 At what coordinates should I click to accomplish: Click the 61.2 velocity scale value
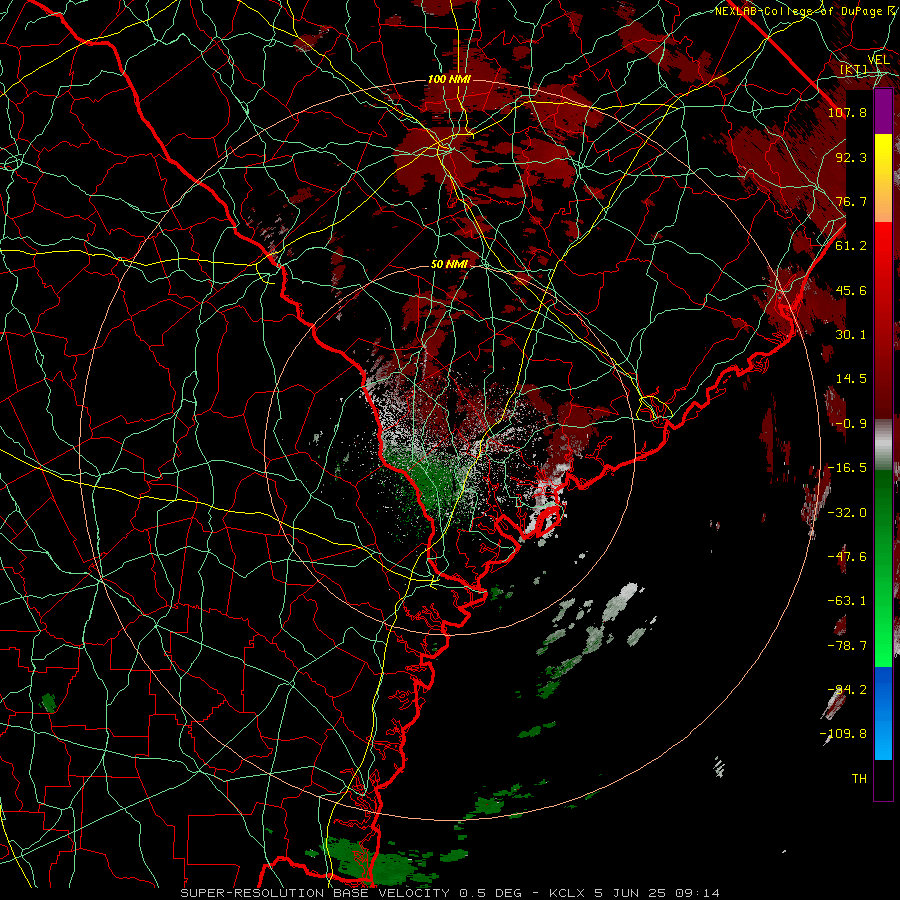(851, 246)
